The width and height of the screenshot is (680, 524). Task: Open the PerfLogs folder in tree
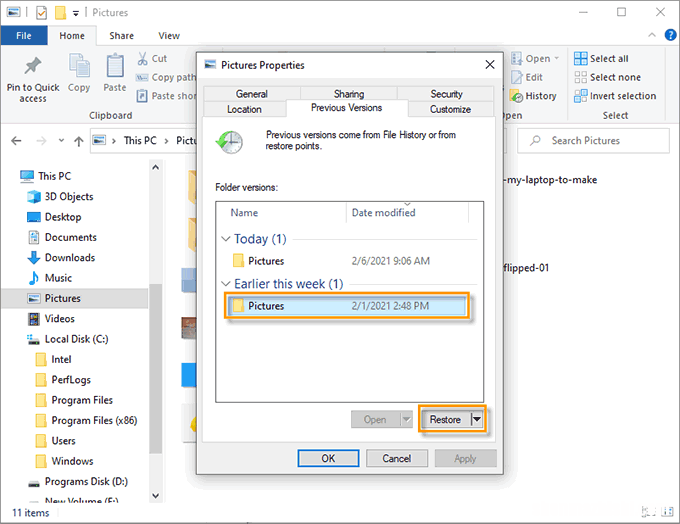coord(63,380)
